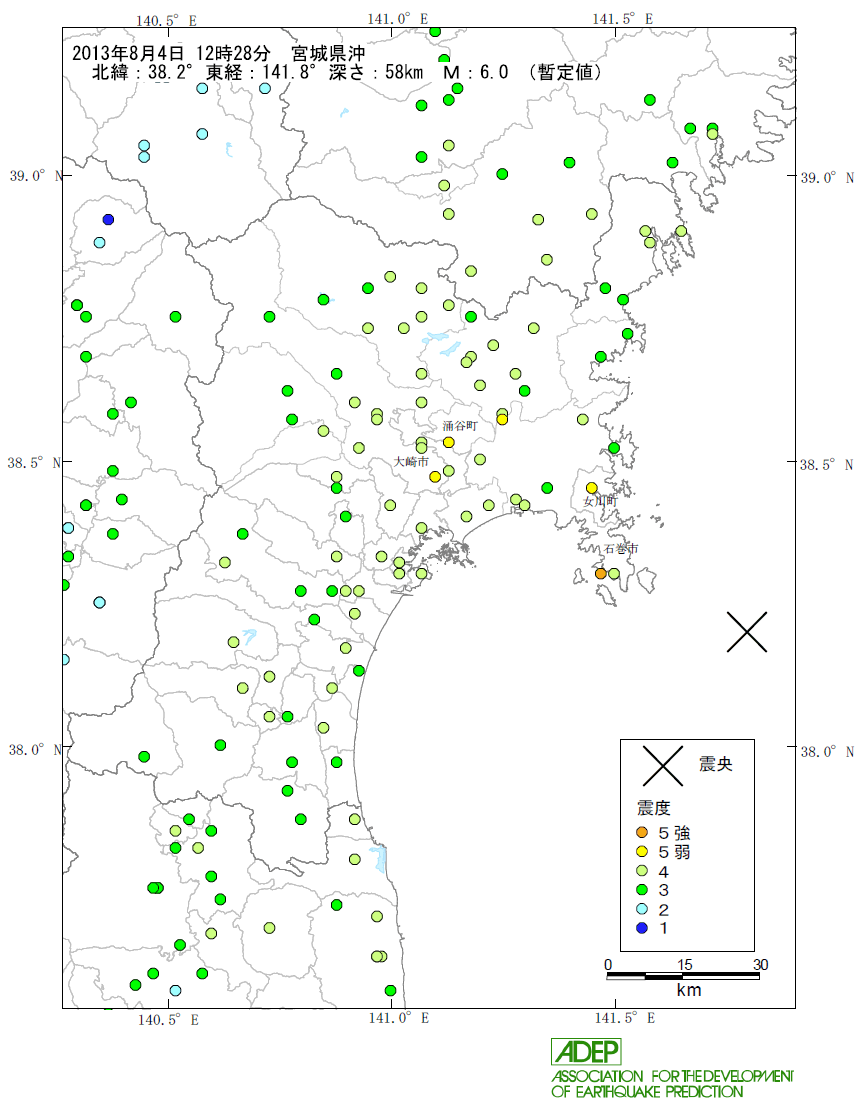Click the 涌谷町 town label
This screenshot has height=1106, width=864.
tap(460, 426)
